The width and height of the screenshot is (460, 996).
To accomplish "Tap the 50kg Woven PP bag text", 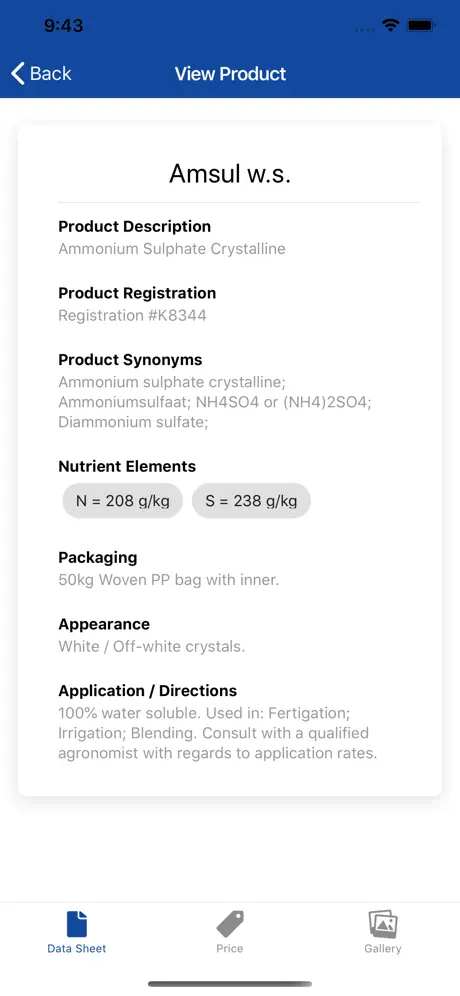I will pyautogui.click(x=168, y=579).
